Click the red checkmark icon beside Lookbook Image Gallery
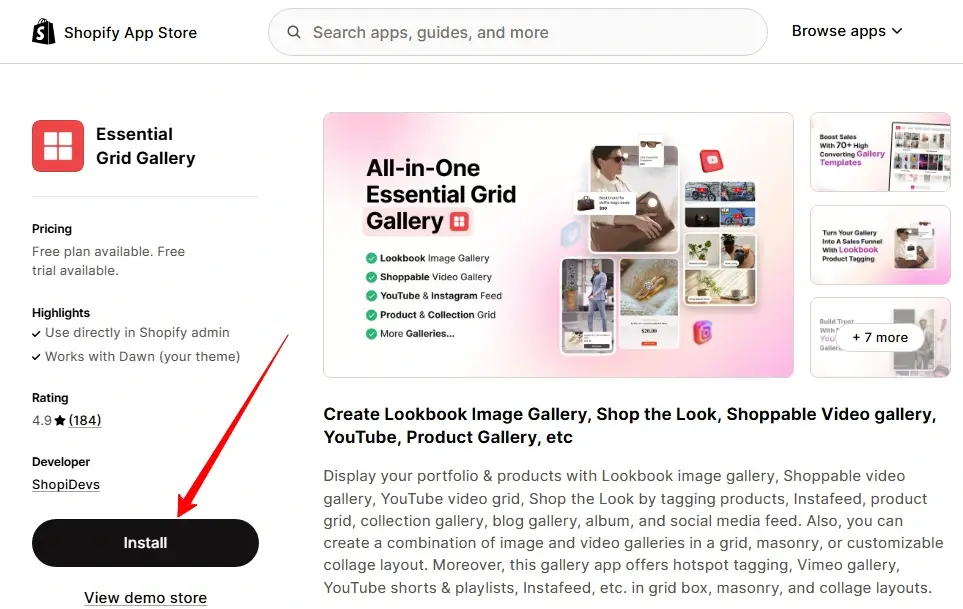 (371, 258)
